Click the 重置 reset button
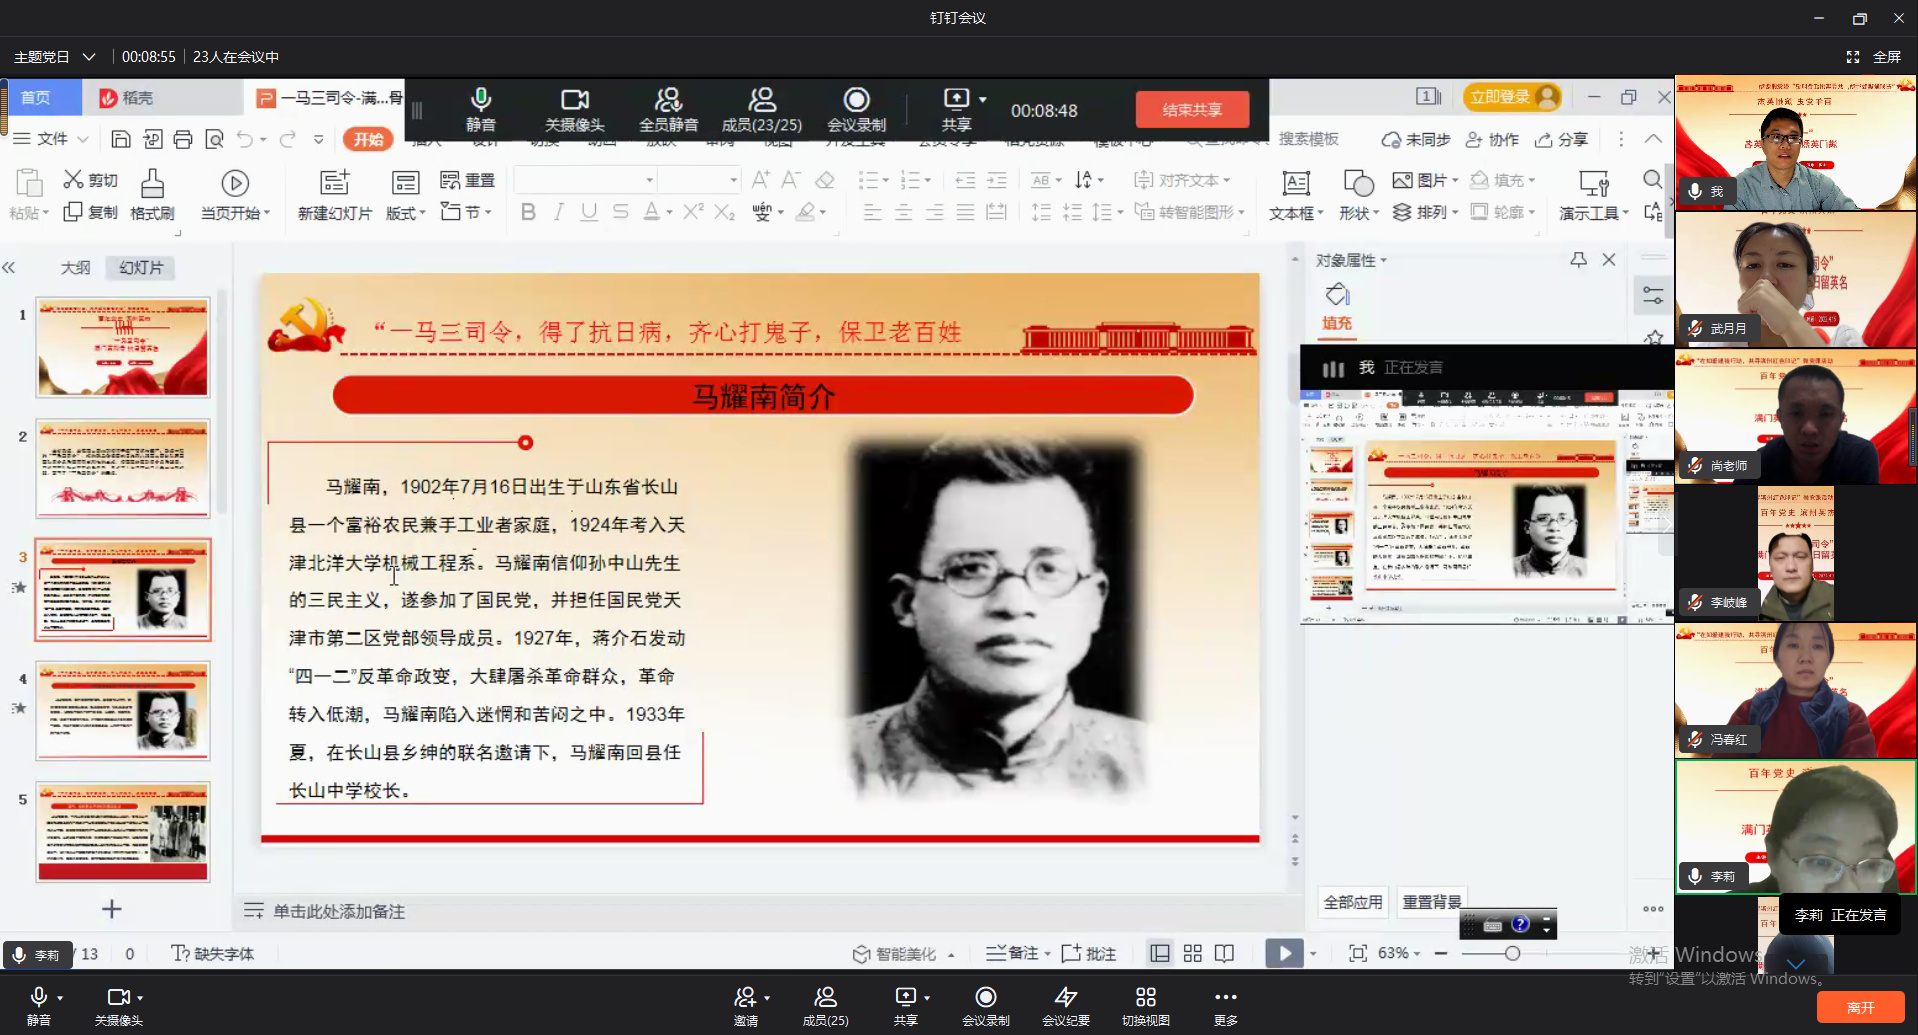Screen dimensions: 1918x1035 468,180
